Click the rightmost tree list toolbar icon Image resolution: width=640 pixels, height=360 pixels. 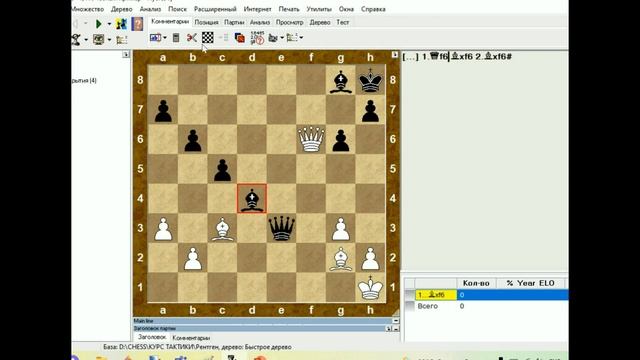pos(292,38)
